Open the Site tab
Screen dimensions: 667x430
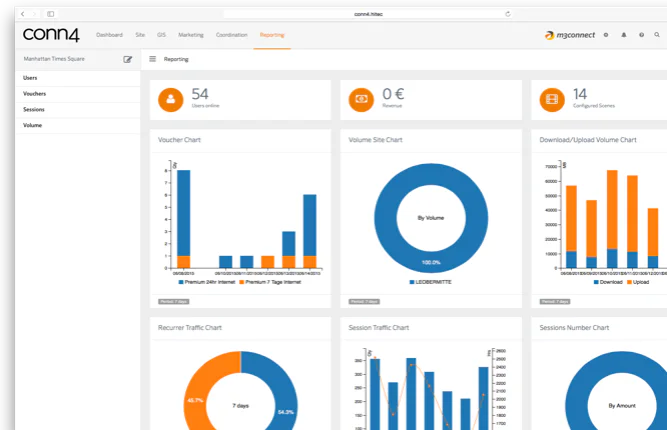pyautogui.click(x=140, y=35)
